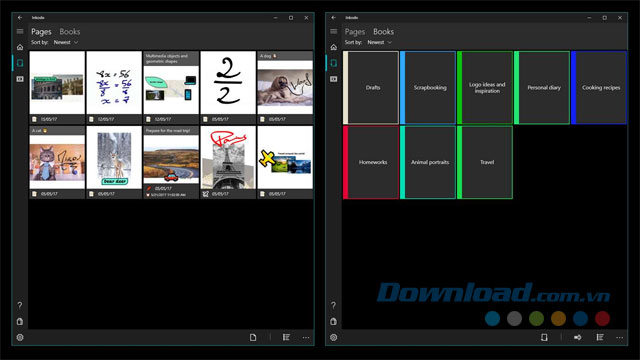Expand Sort by Newest dropdown in Pages view

(66, 42)
